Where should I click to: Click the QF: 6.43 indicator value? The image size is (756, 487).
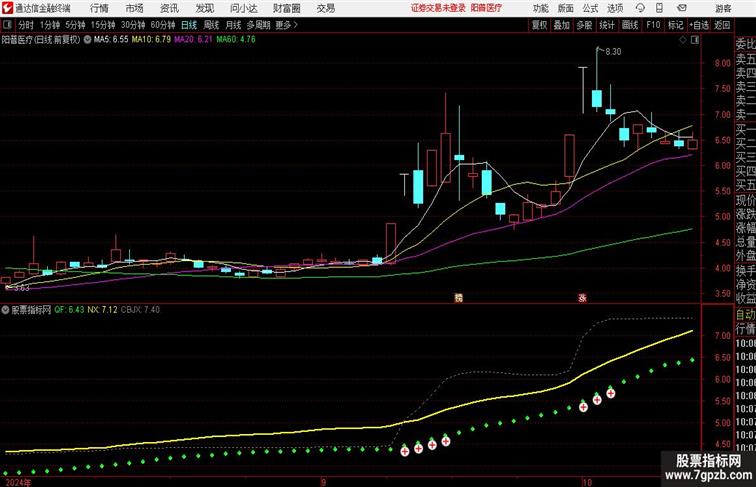coord(69,310)
